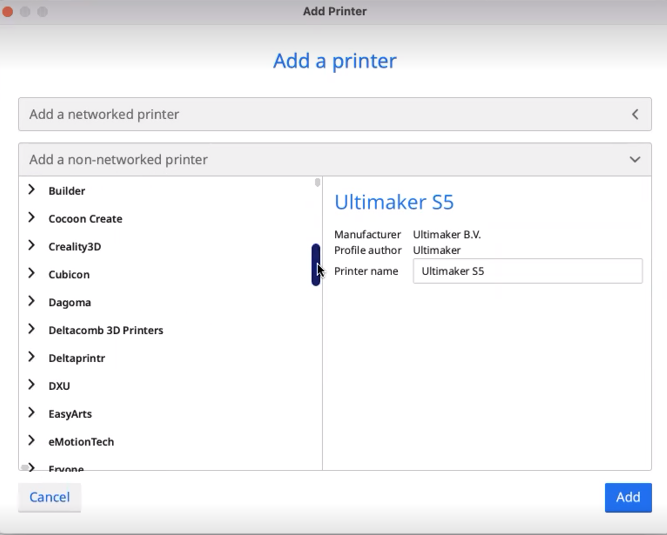Select the Deltaprintr label
The width and height of the screenshot is (667, 535).
click(77, 358)
